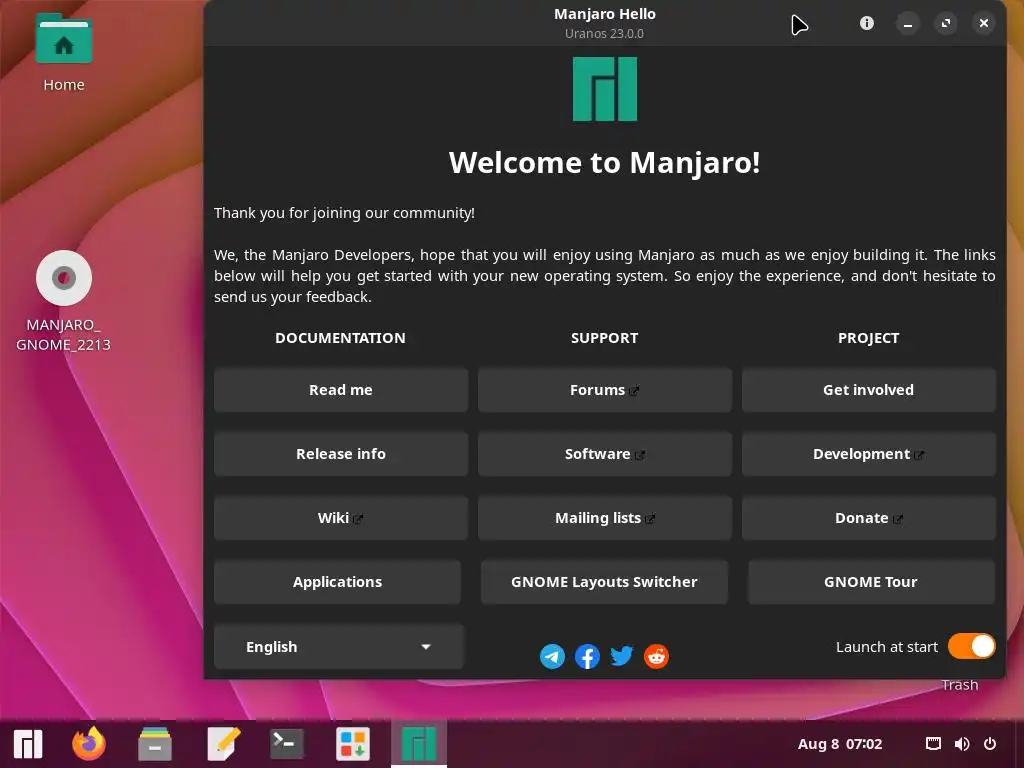Maximize the Manjaro Hello window

[946, 24]
